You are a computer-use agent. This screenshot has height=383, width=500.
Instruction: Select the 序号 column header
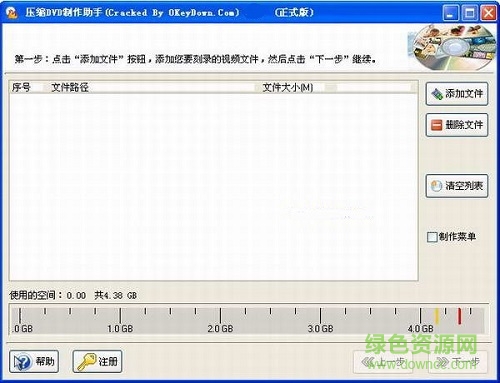click(x=26, y=88)
